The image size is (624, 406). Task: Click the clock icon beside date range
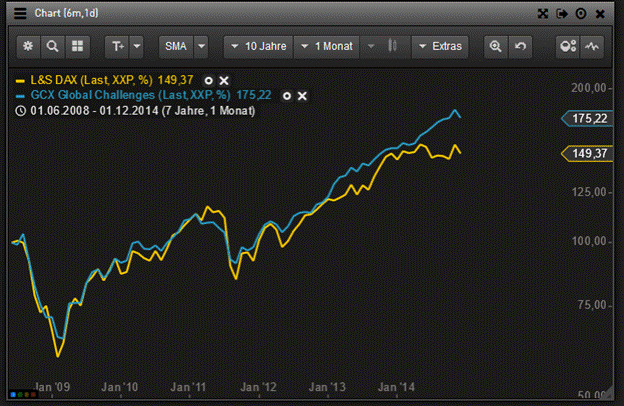(21, 111)
